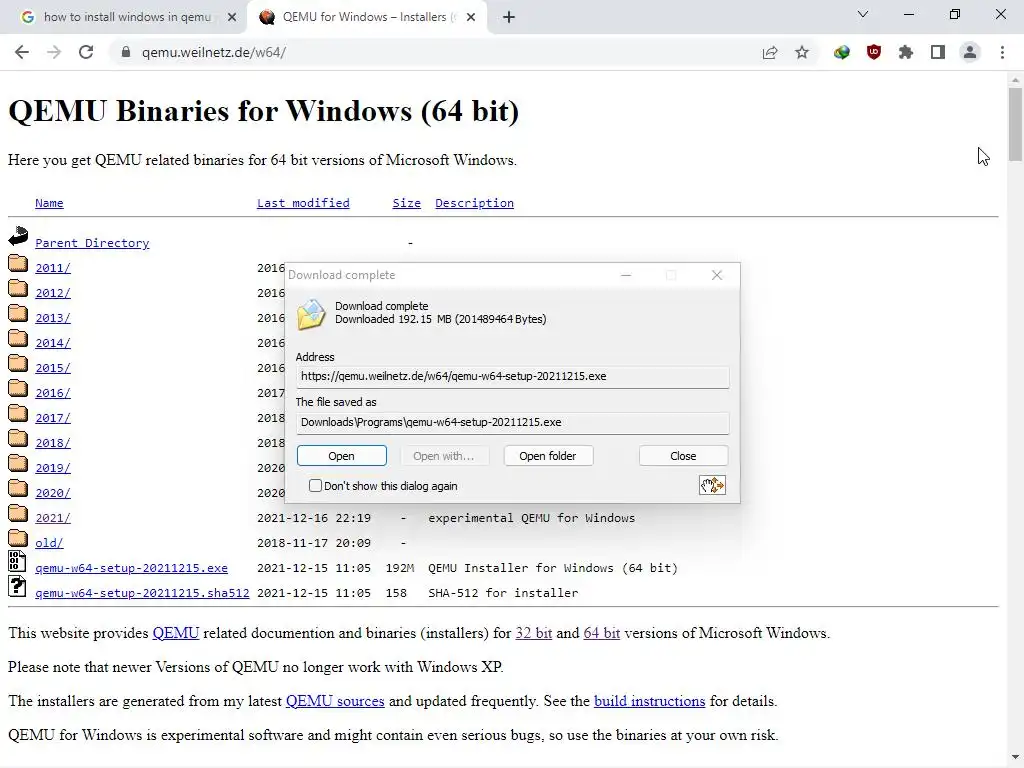Open the 2012/ folder link
1024x768 pixels.
click(53, 293)
